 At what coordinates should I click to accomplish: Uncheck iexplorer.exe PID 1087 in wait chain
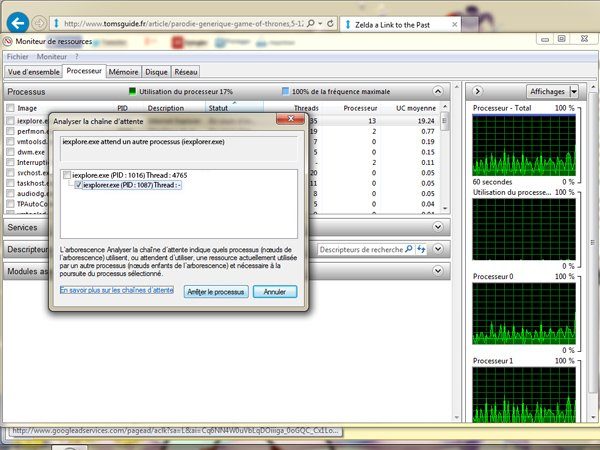pos(78,185)
